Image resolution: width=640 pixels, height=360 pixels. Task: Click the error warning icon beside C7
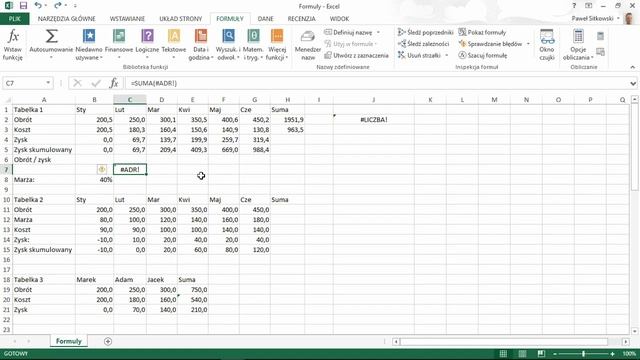point(102,169)
